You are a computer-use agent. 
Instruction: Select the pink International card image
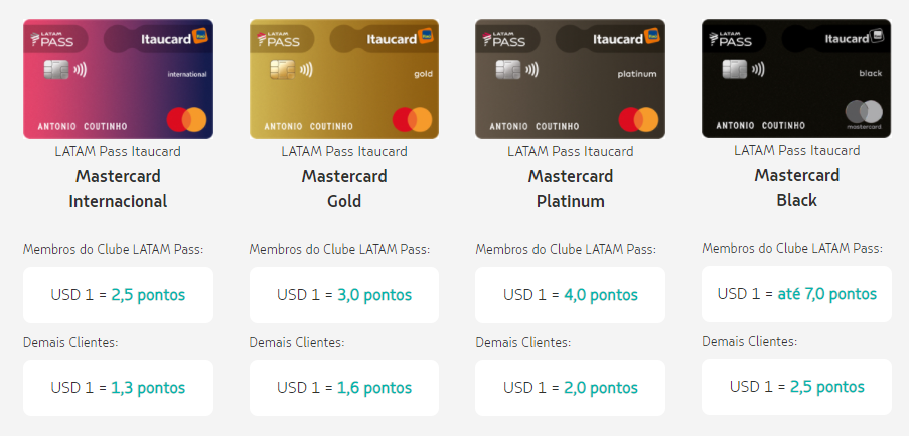[118, 79]
